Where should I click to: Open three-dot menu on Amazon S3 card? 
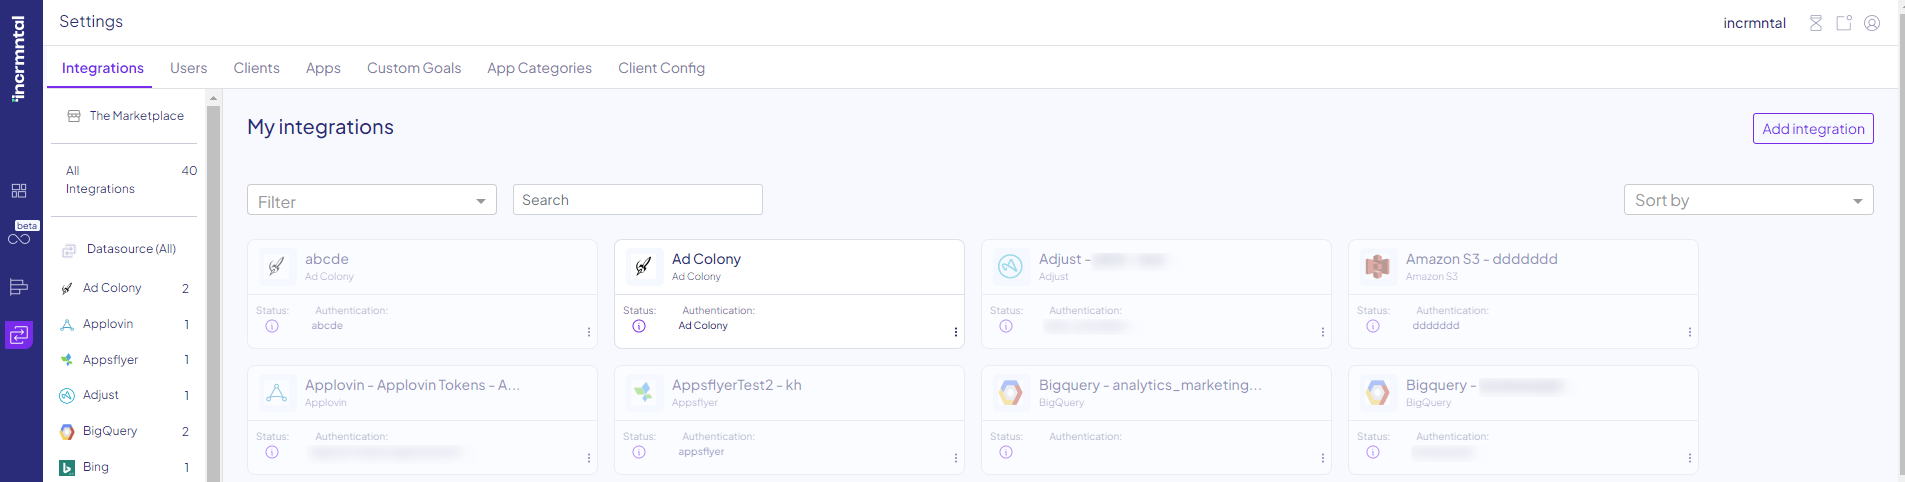tap(1689, 332)
